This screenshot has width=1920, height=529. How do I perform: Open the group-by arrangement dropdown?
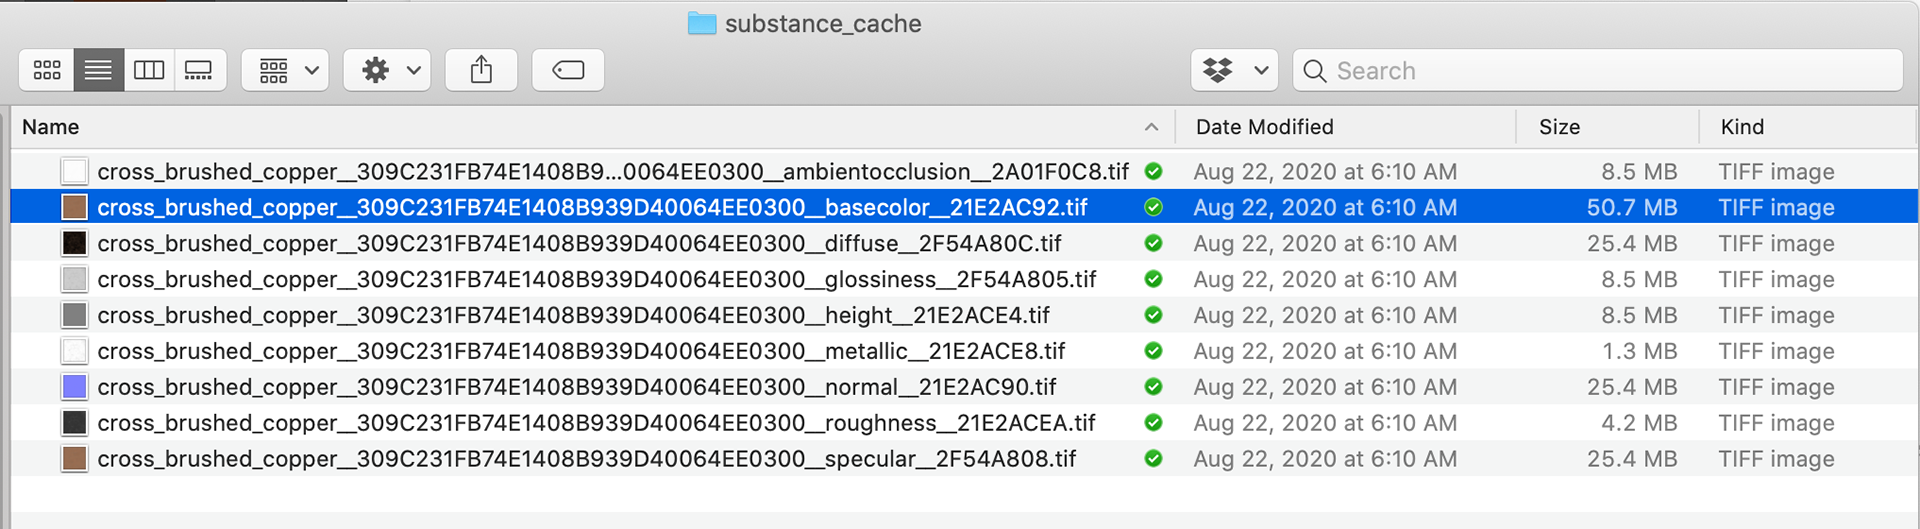point(286,70)
